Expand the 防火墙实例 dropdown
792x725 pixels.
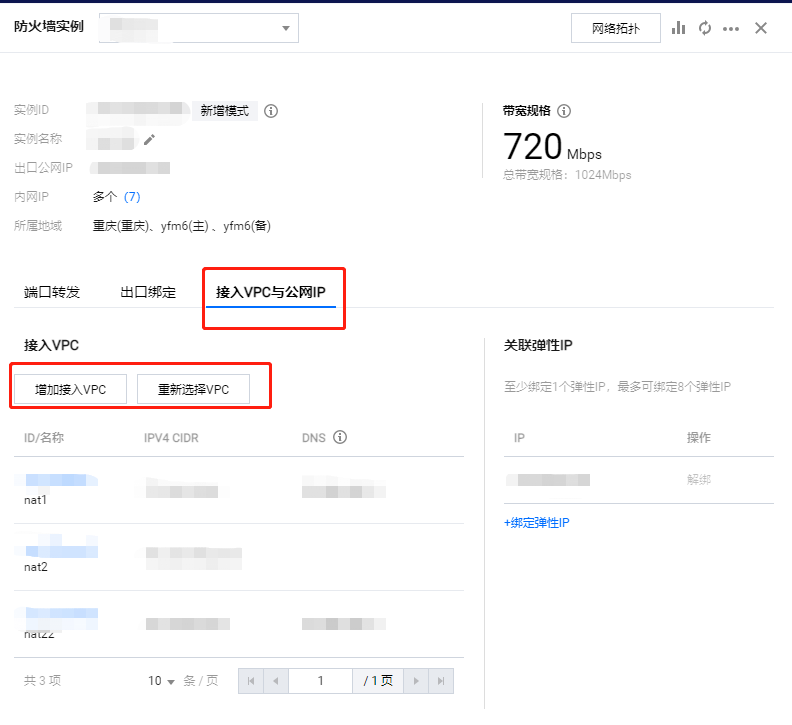[x=286, y=28]
